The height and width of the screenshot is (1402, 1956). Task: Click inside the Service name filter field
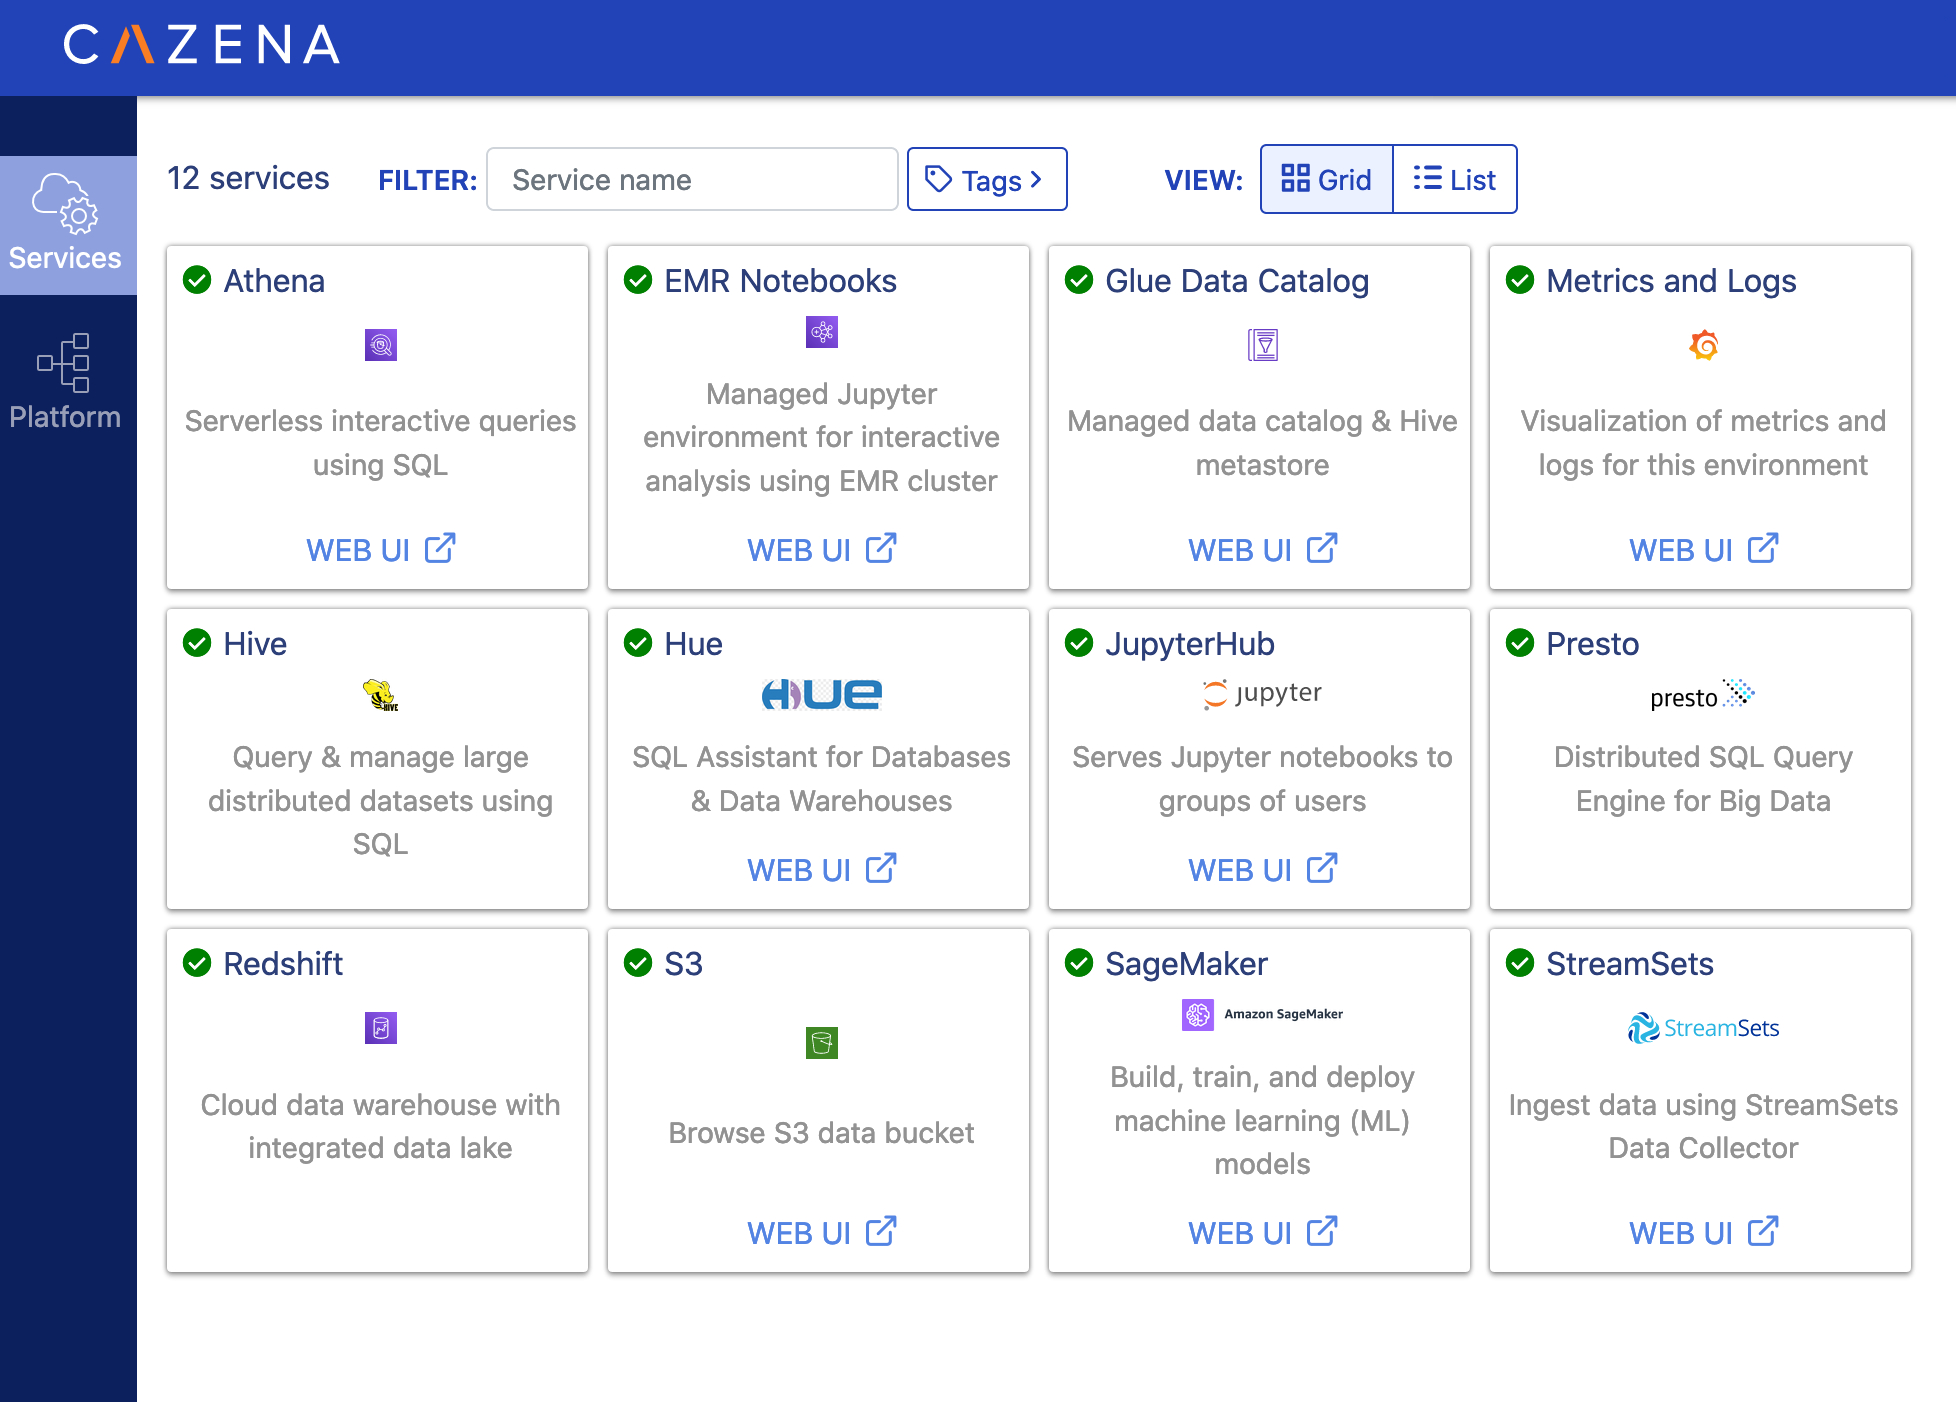pos(692,179)
